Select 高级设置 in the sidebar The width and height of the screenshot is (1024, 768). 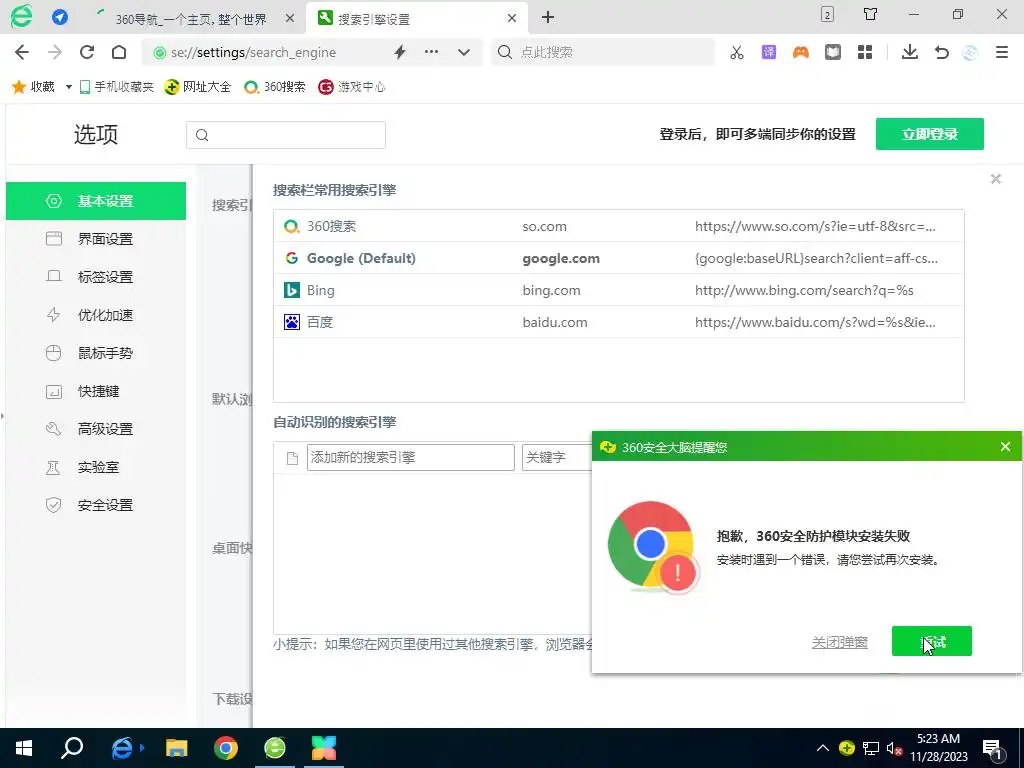[x=96, y=429]
